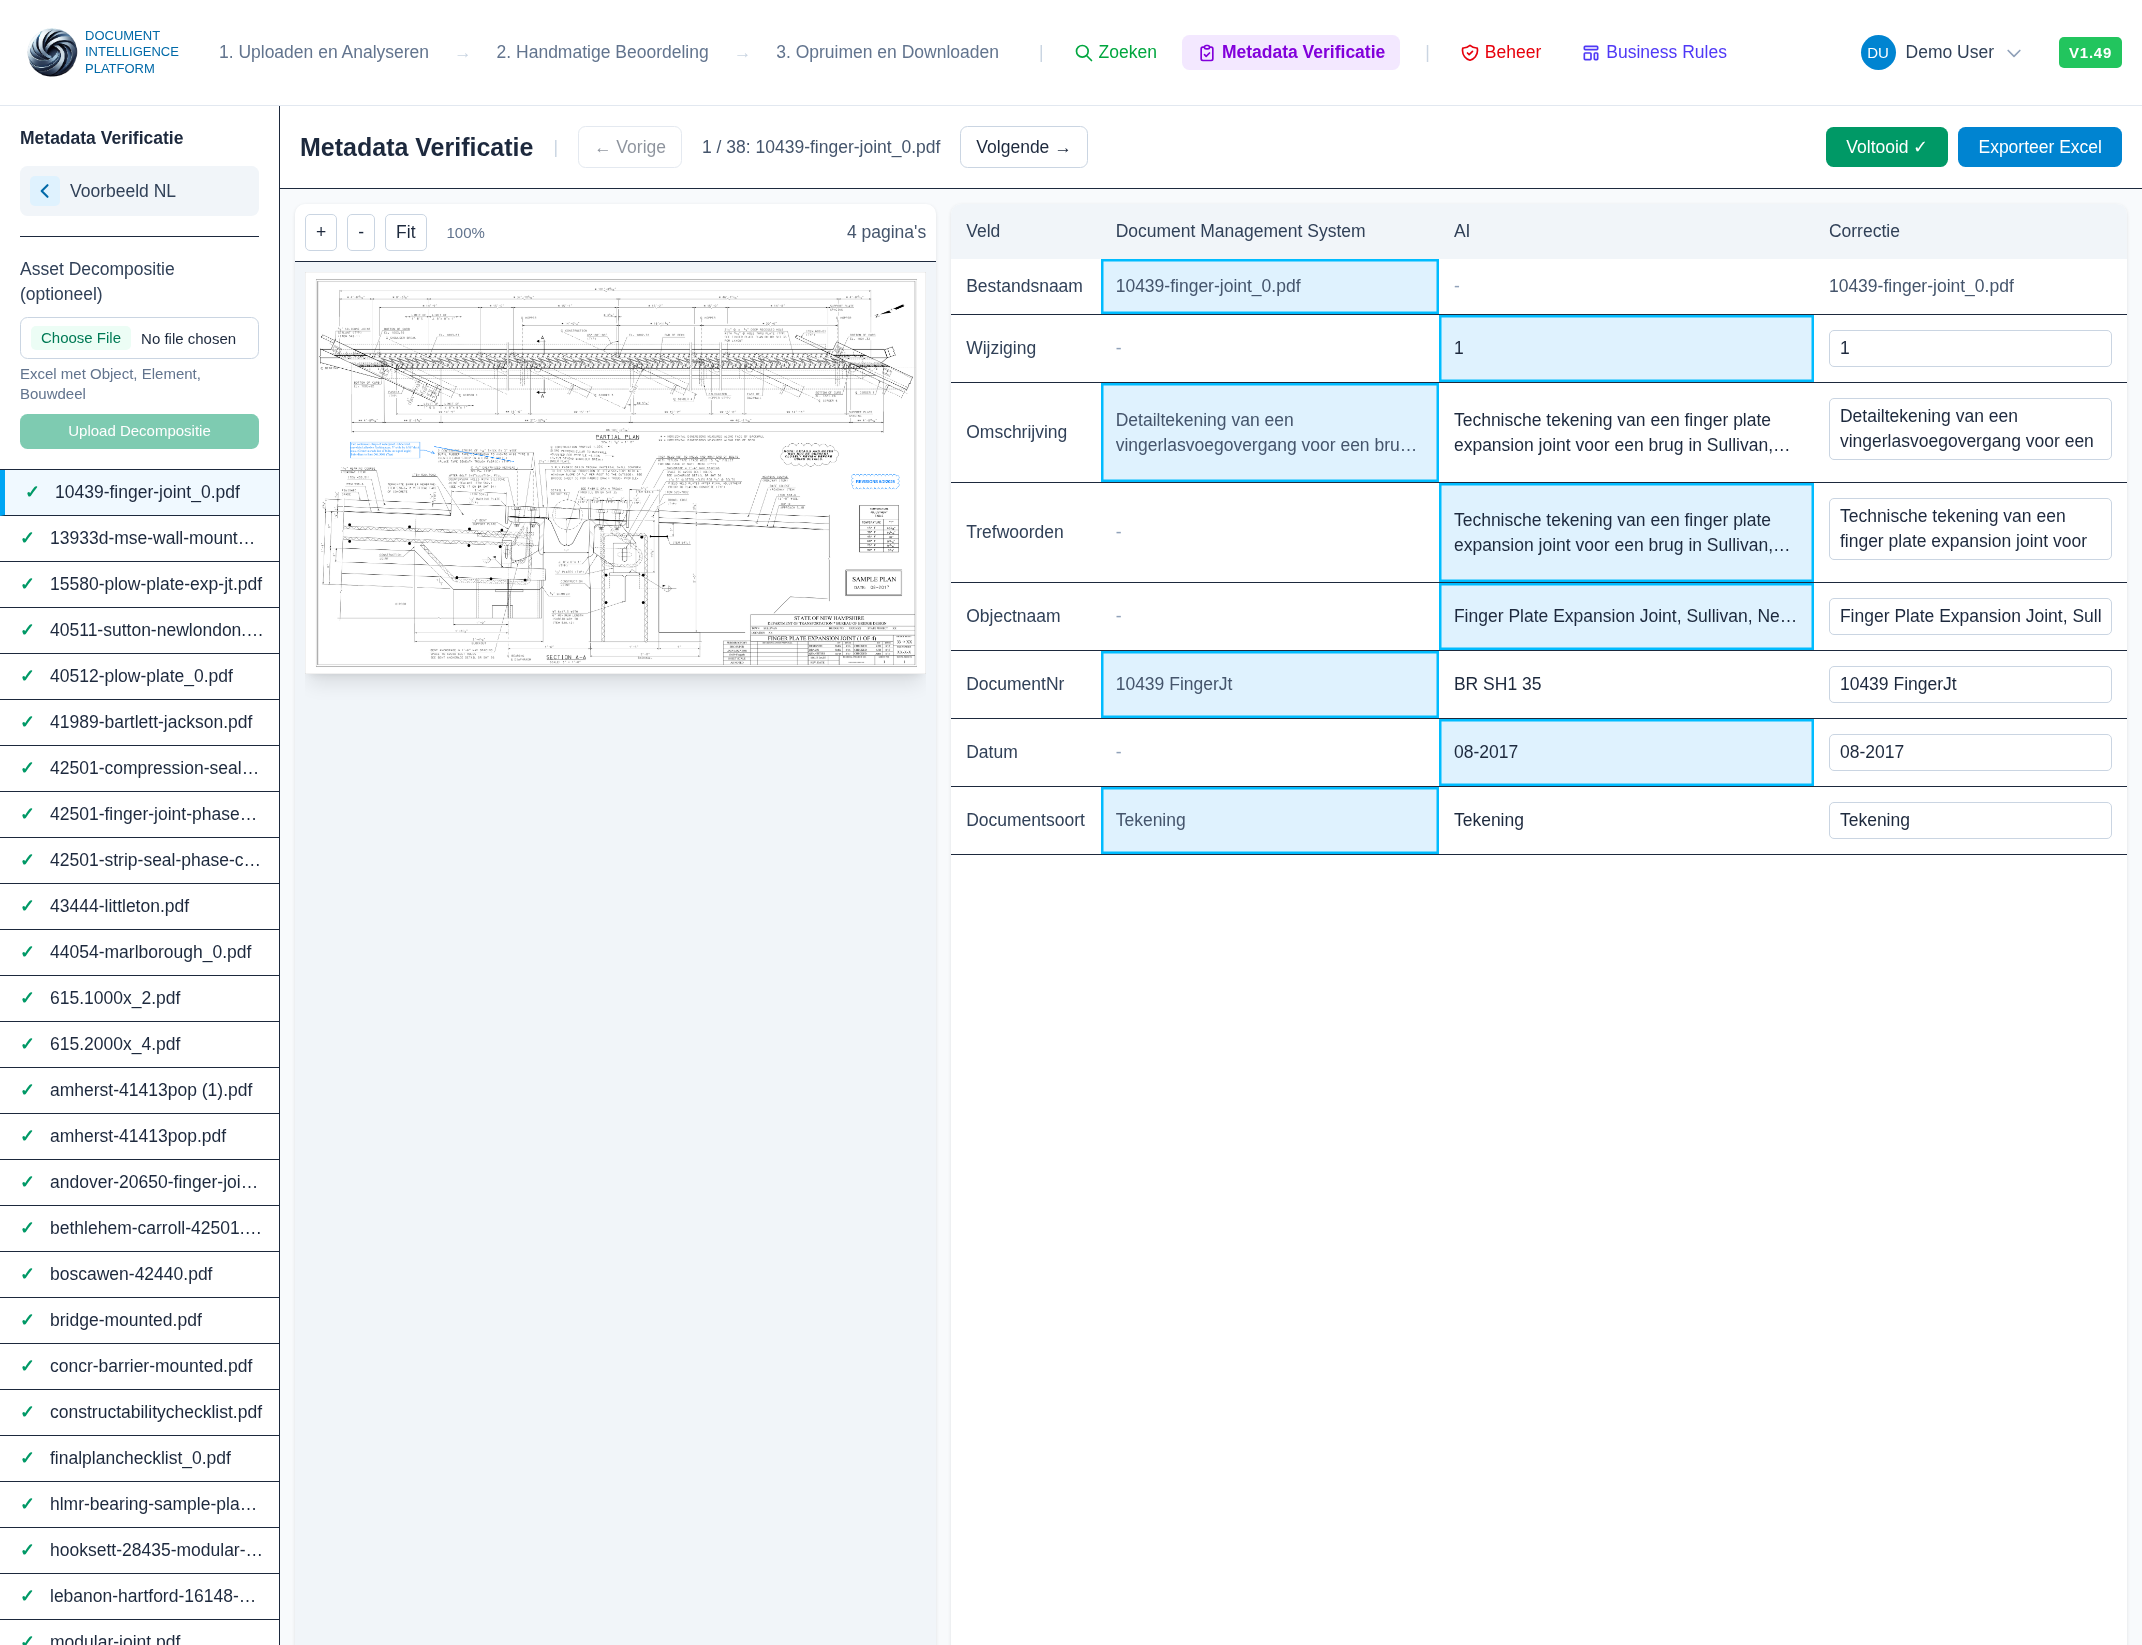Click the back chevron beside Voorbeeld NL
Image resolution: width=2142 pixels, height=1645 pixels.
coord(45,191)
